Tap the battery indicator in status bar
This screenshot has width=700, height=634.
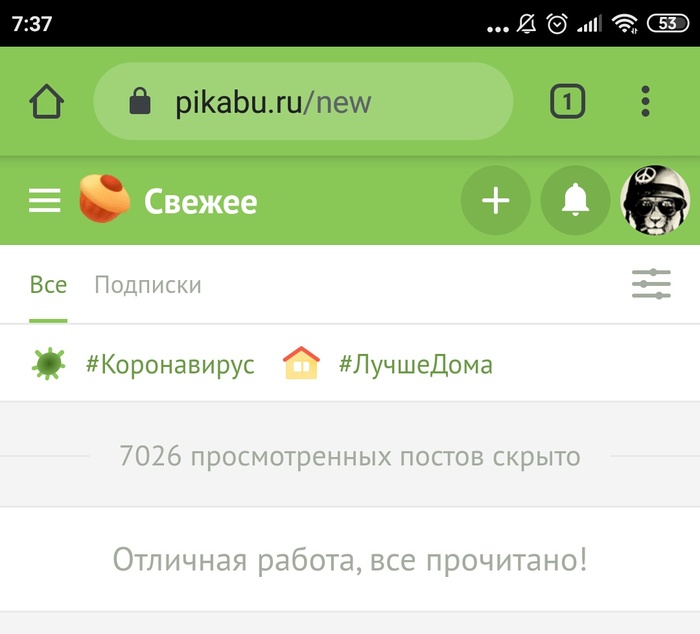[667, 23]
